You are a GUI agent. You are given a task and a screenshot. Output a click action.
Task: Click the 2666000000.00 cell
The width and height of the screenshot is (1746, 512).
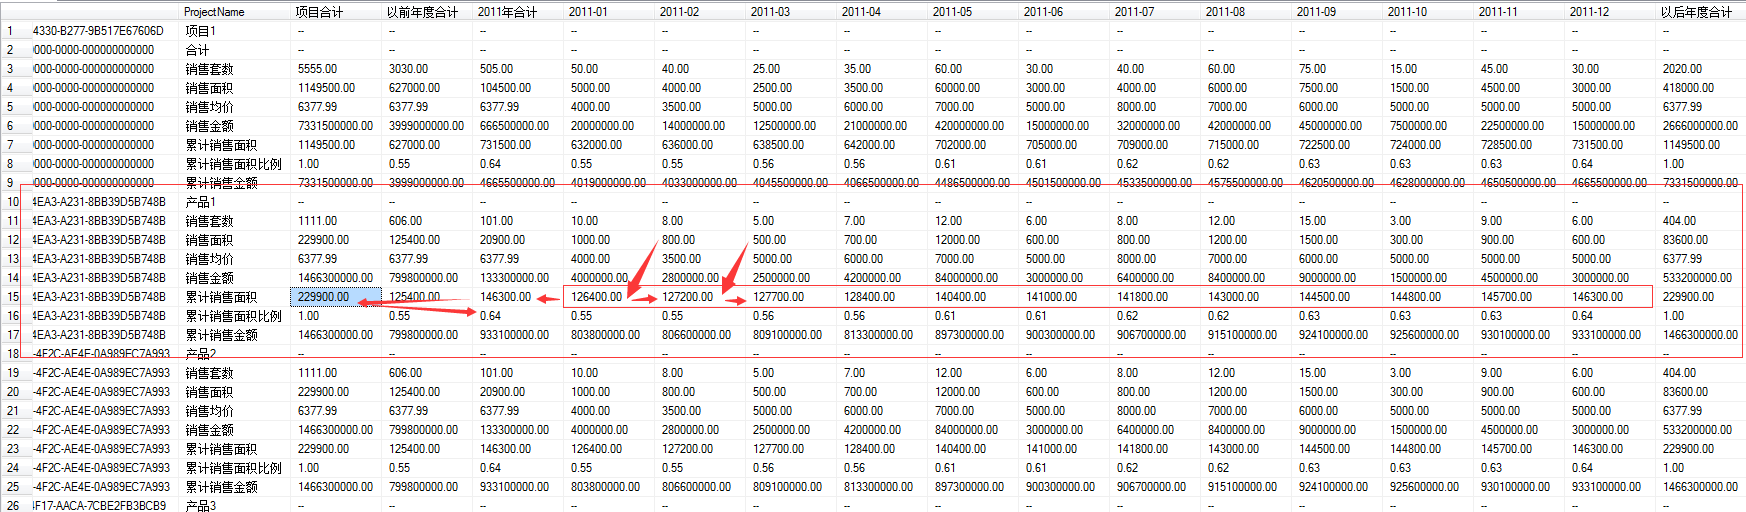pyautogui.click(x=1700, y=126)
